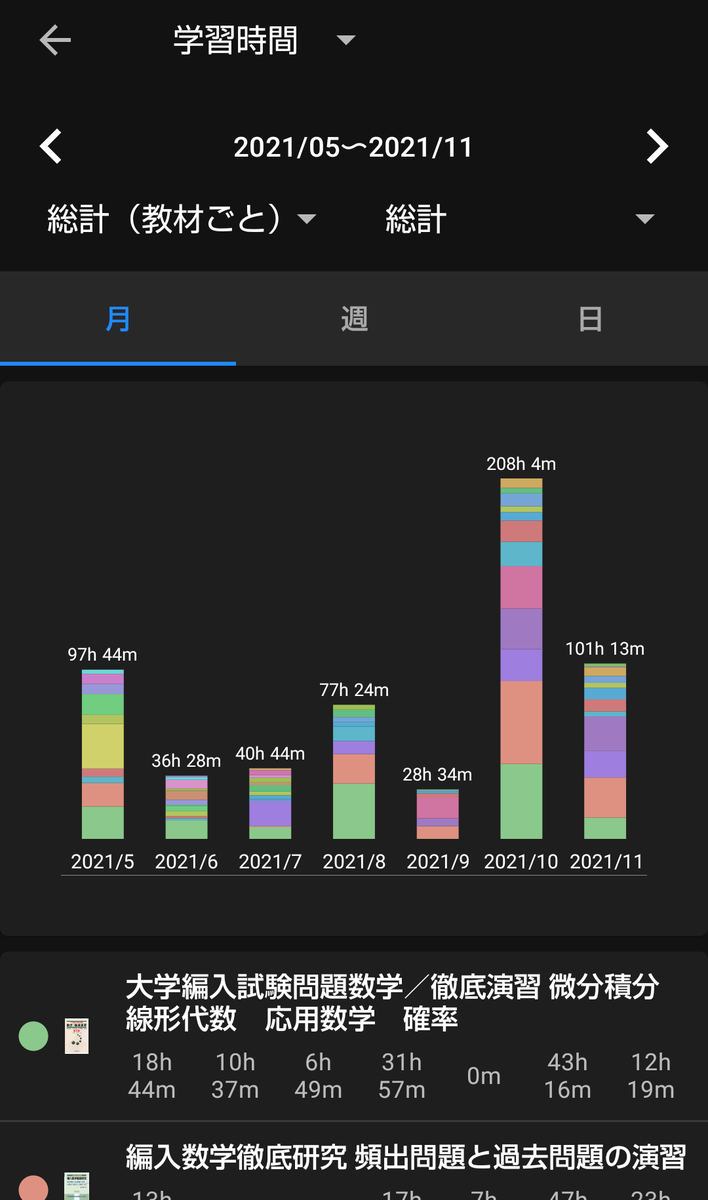The width and height of the screenshot is (708, 1200).
Task: Click the 2021/8 axis label
Action: tap(354, 862)
